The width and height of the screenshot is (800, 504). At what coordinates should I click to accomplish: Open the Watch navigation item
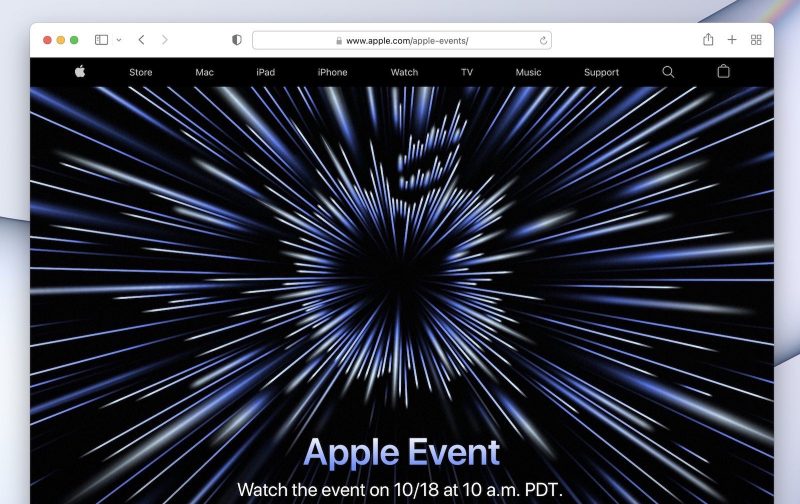click(x=404, y=72)
